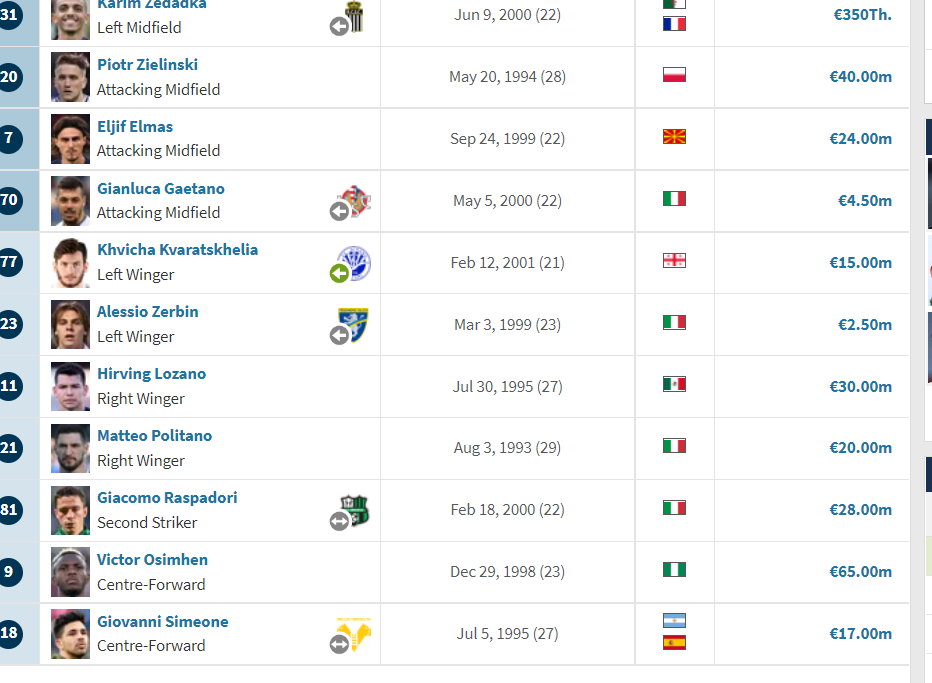Click the North Macedonia flag for Elmas
The width and height of the screenshot is (932, 683).
[674, 137]
